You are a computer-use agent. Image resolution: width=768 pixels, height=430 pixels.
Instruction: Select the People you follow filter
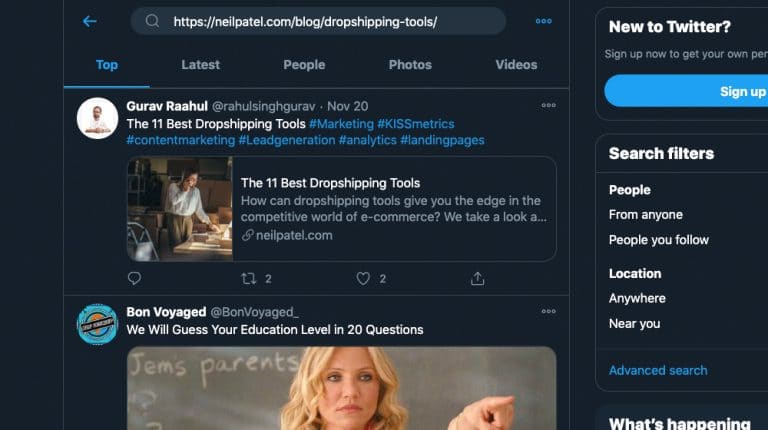(659, 240)
